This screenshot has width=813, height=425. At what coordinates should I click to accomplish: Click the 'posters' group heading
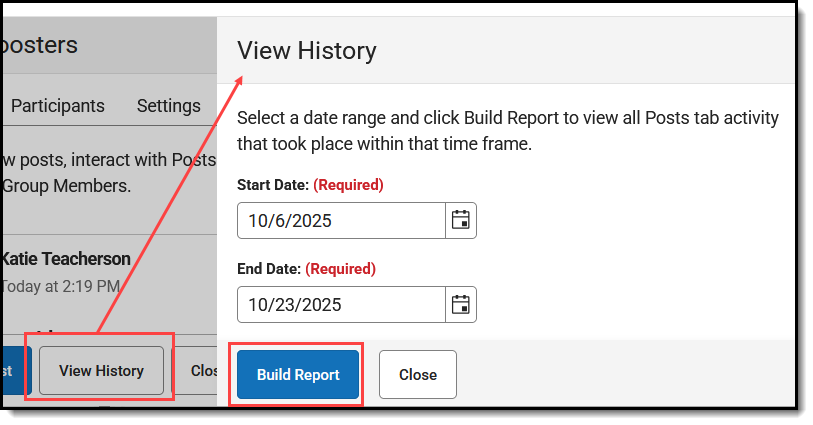[x=40, y=46]
